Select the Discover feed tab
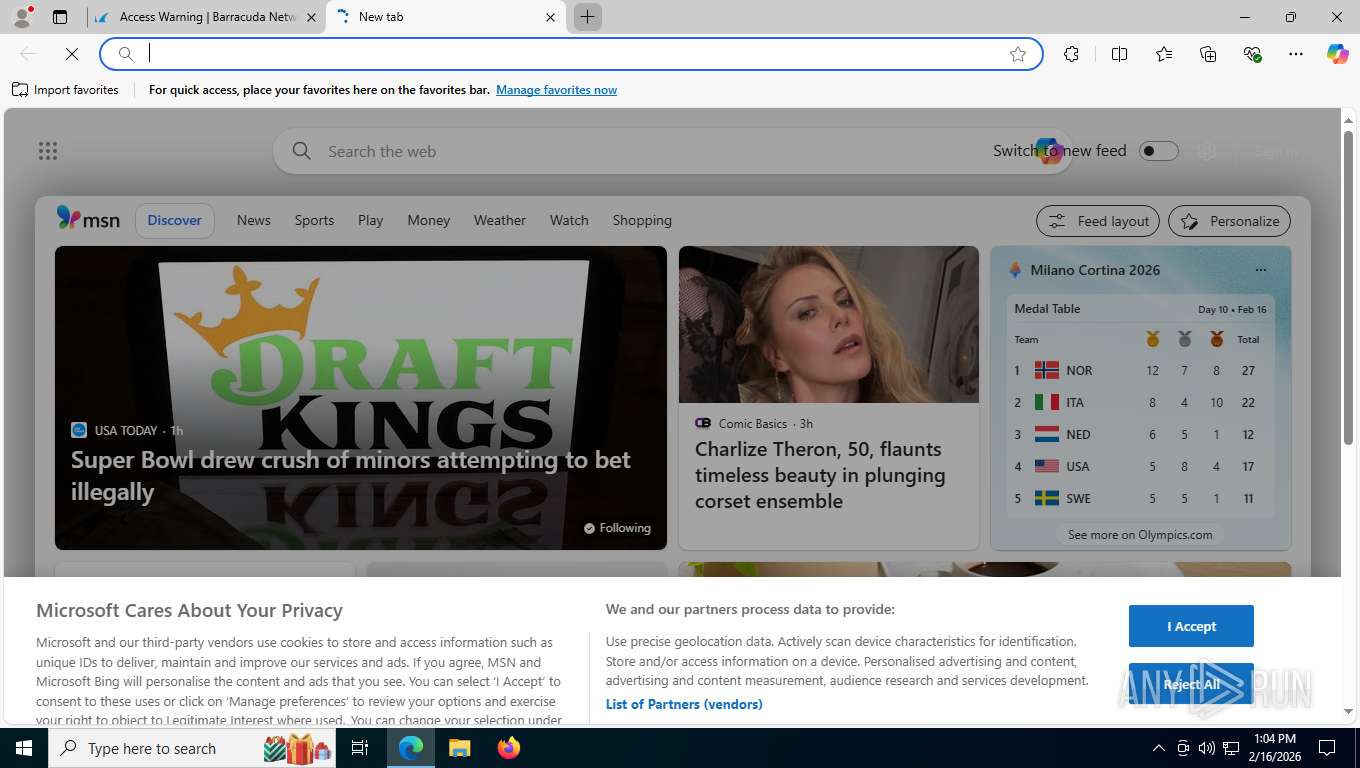 [174, 220]
